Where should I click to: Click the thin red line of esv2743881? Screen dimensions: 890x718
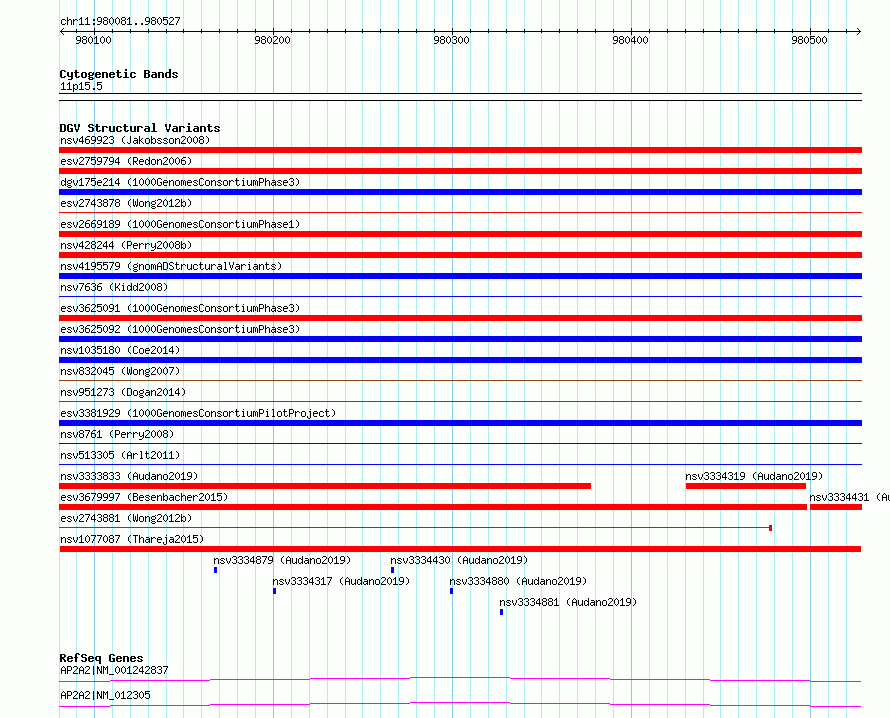click(415, 528)
